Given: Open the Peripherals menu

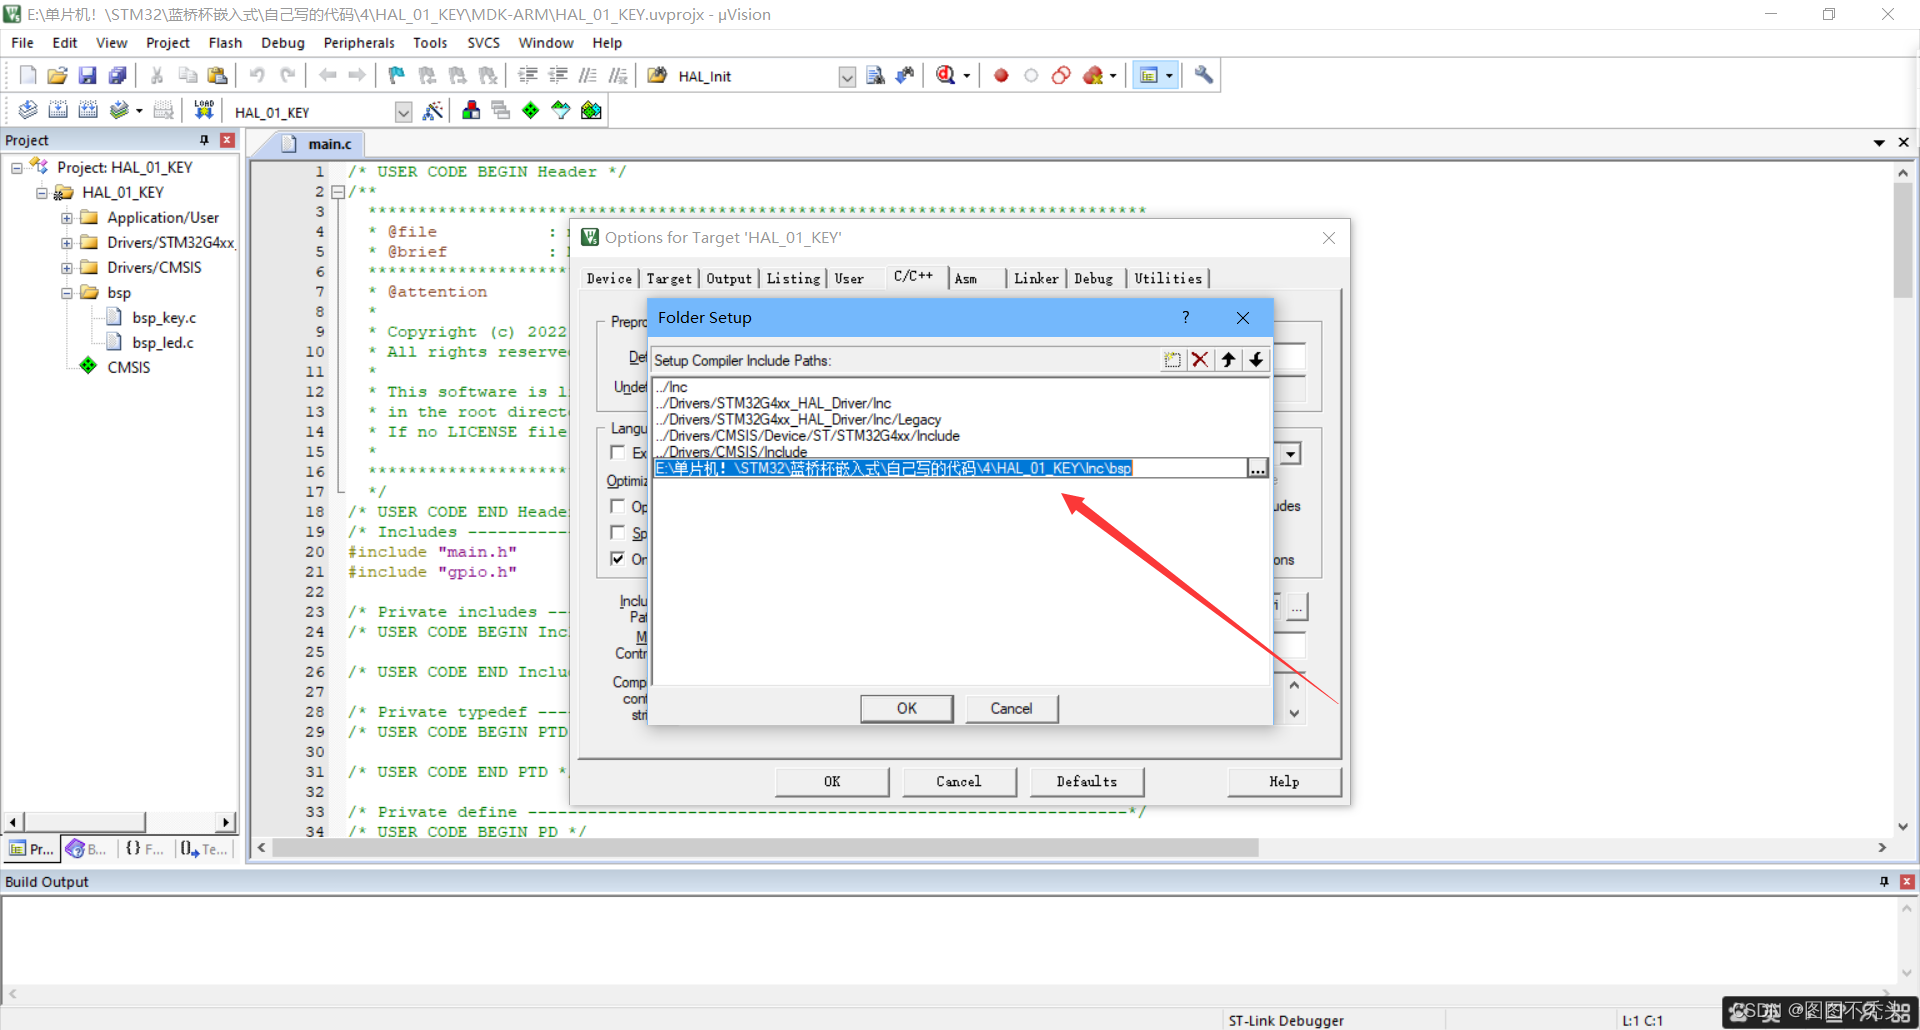Looking at the screenshot, I should coord(359,43).
